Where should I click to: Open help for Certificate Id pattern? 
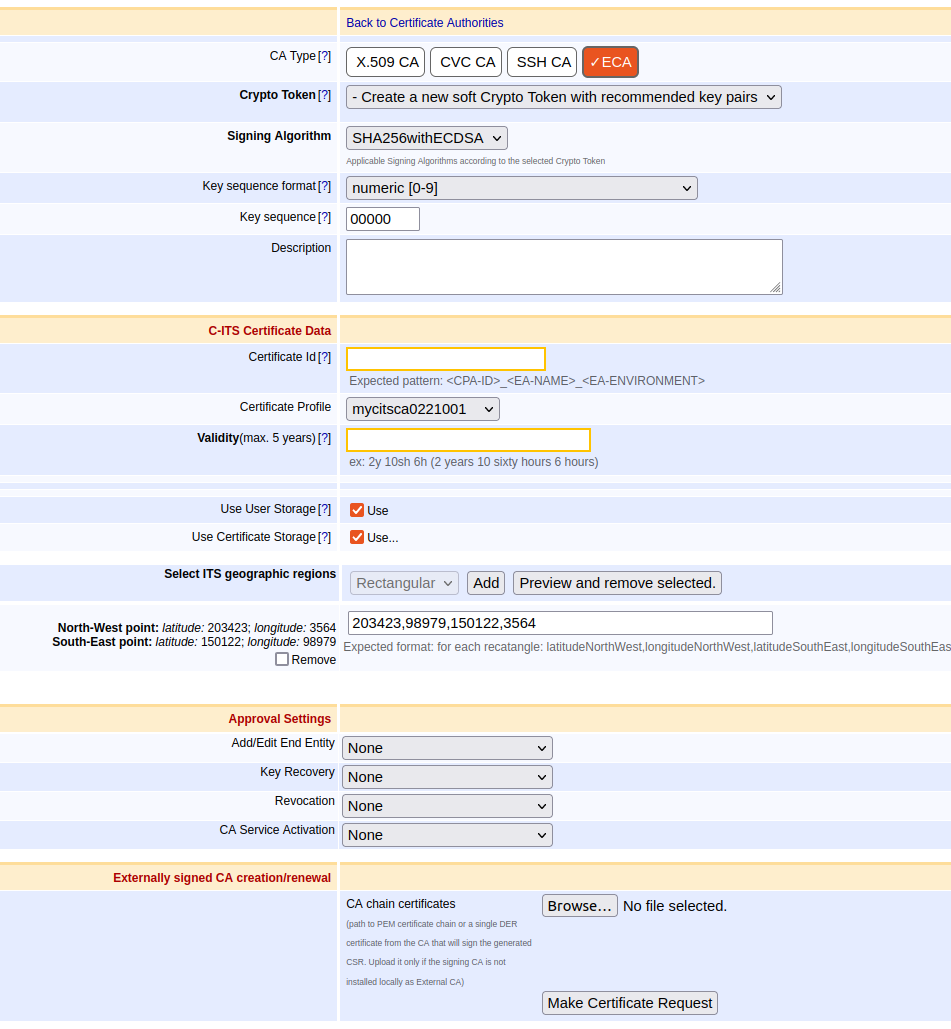coord(326,356)
